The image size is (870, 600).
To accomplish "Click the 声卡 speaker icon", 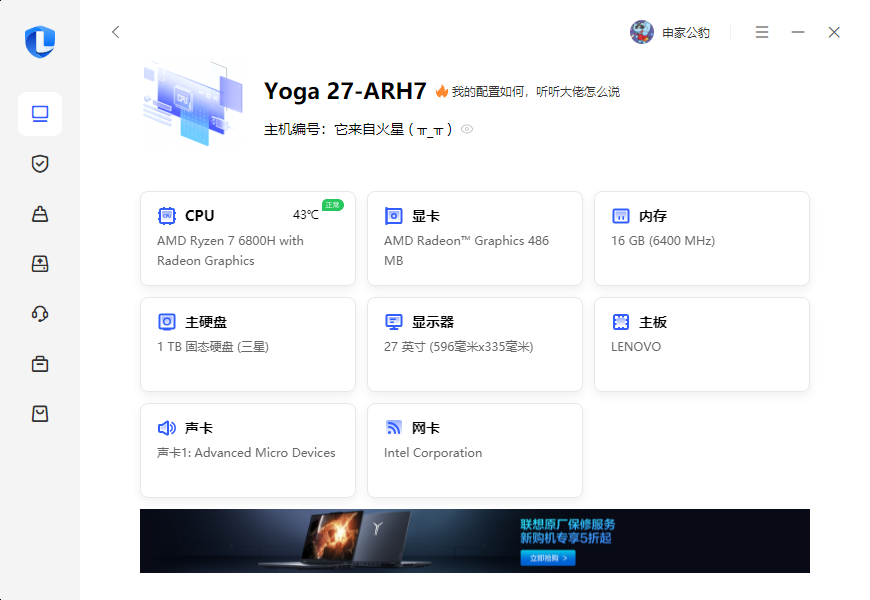I will (x=167, y=427).
